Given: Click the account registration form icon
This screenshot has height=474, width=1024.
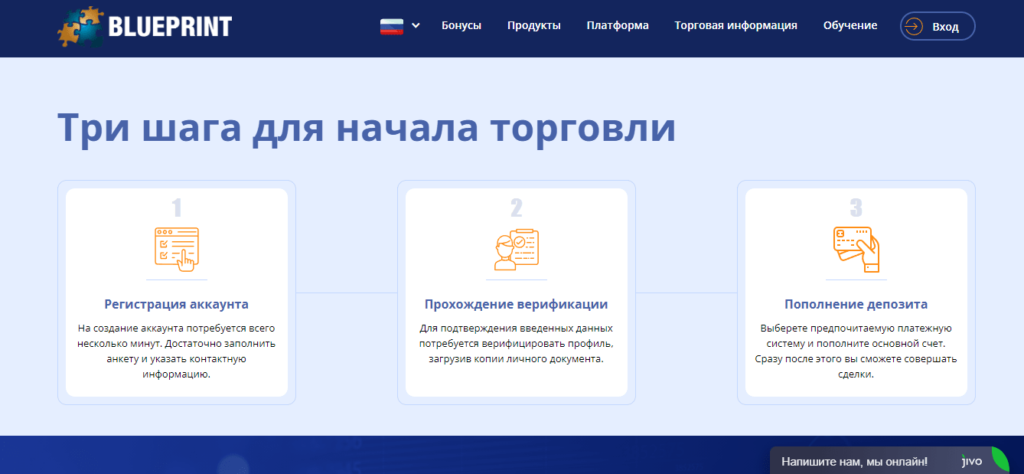Looking at the screenshot, I should tap(176, 249).
